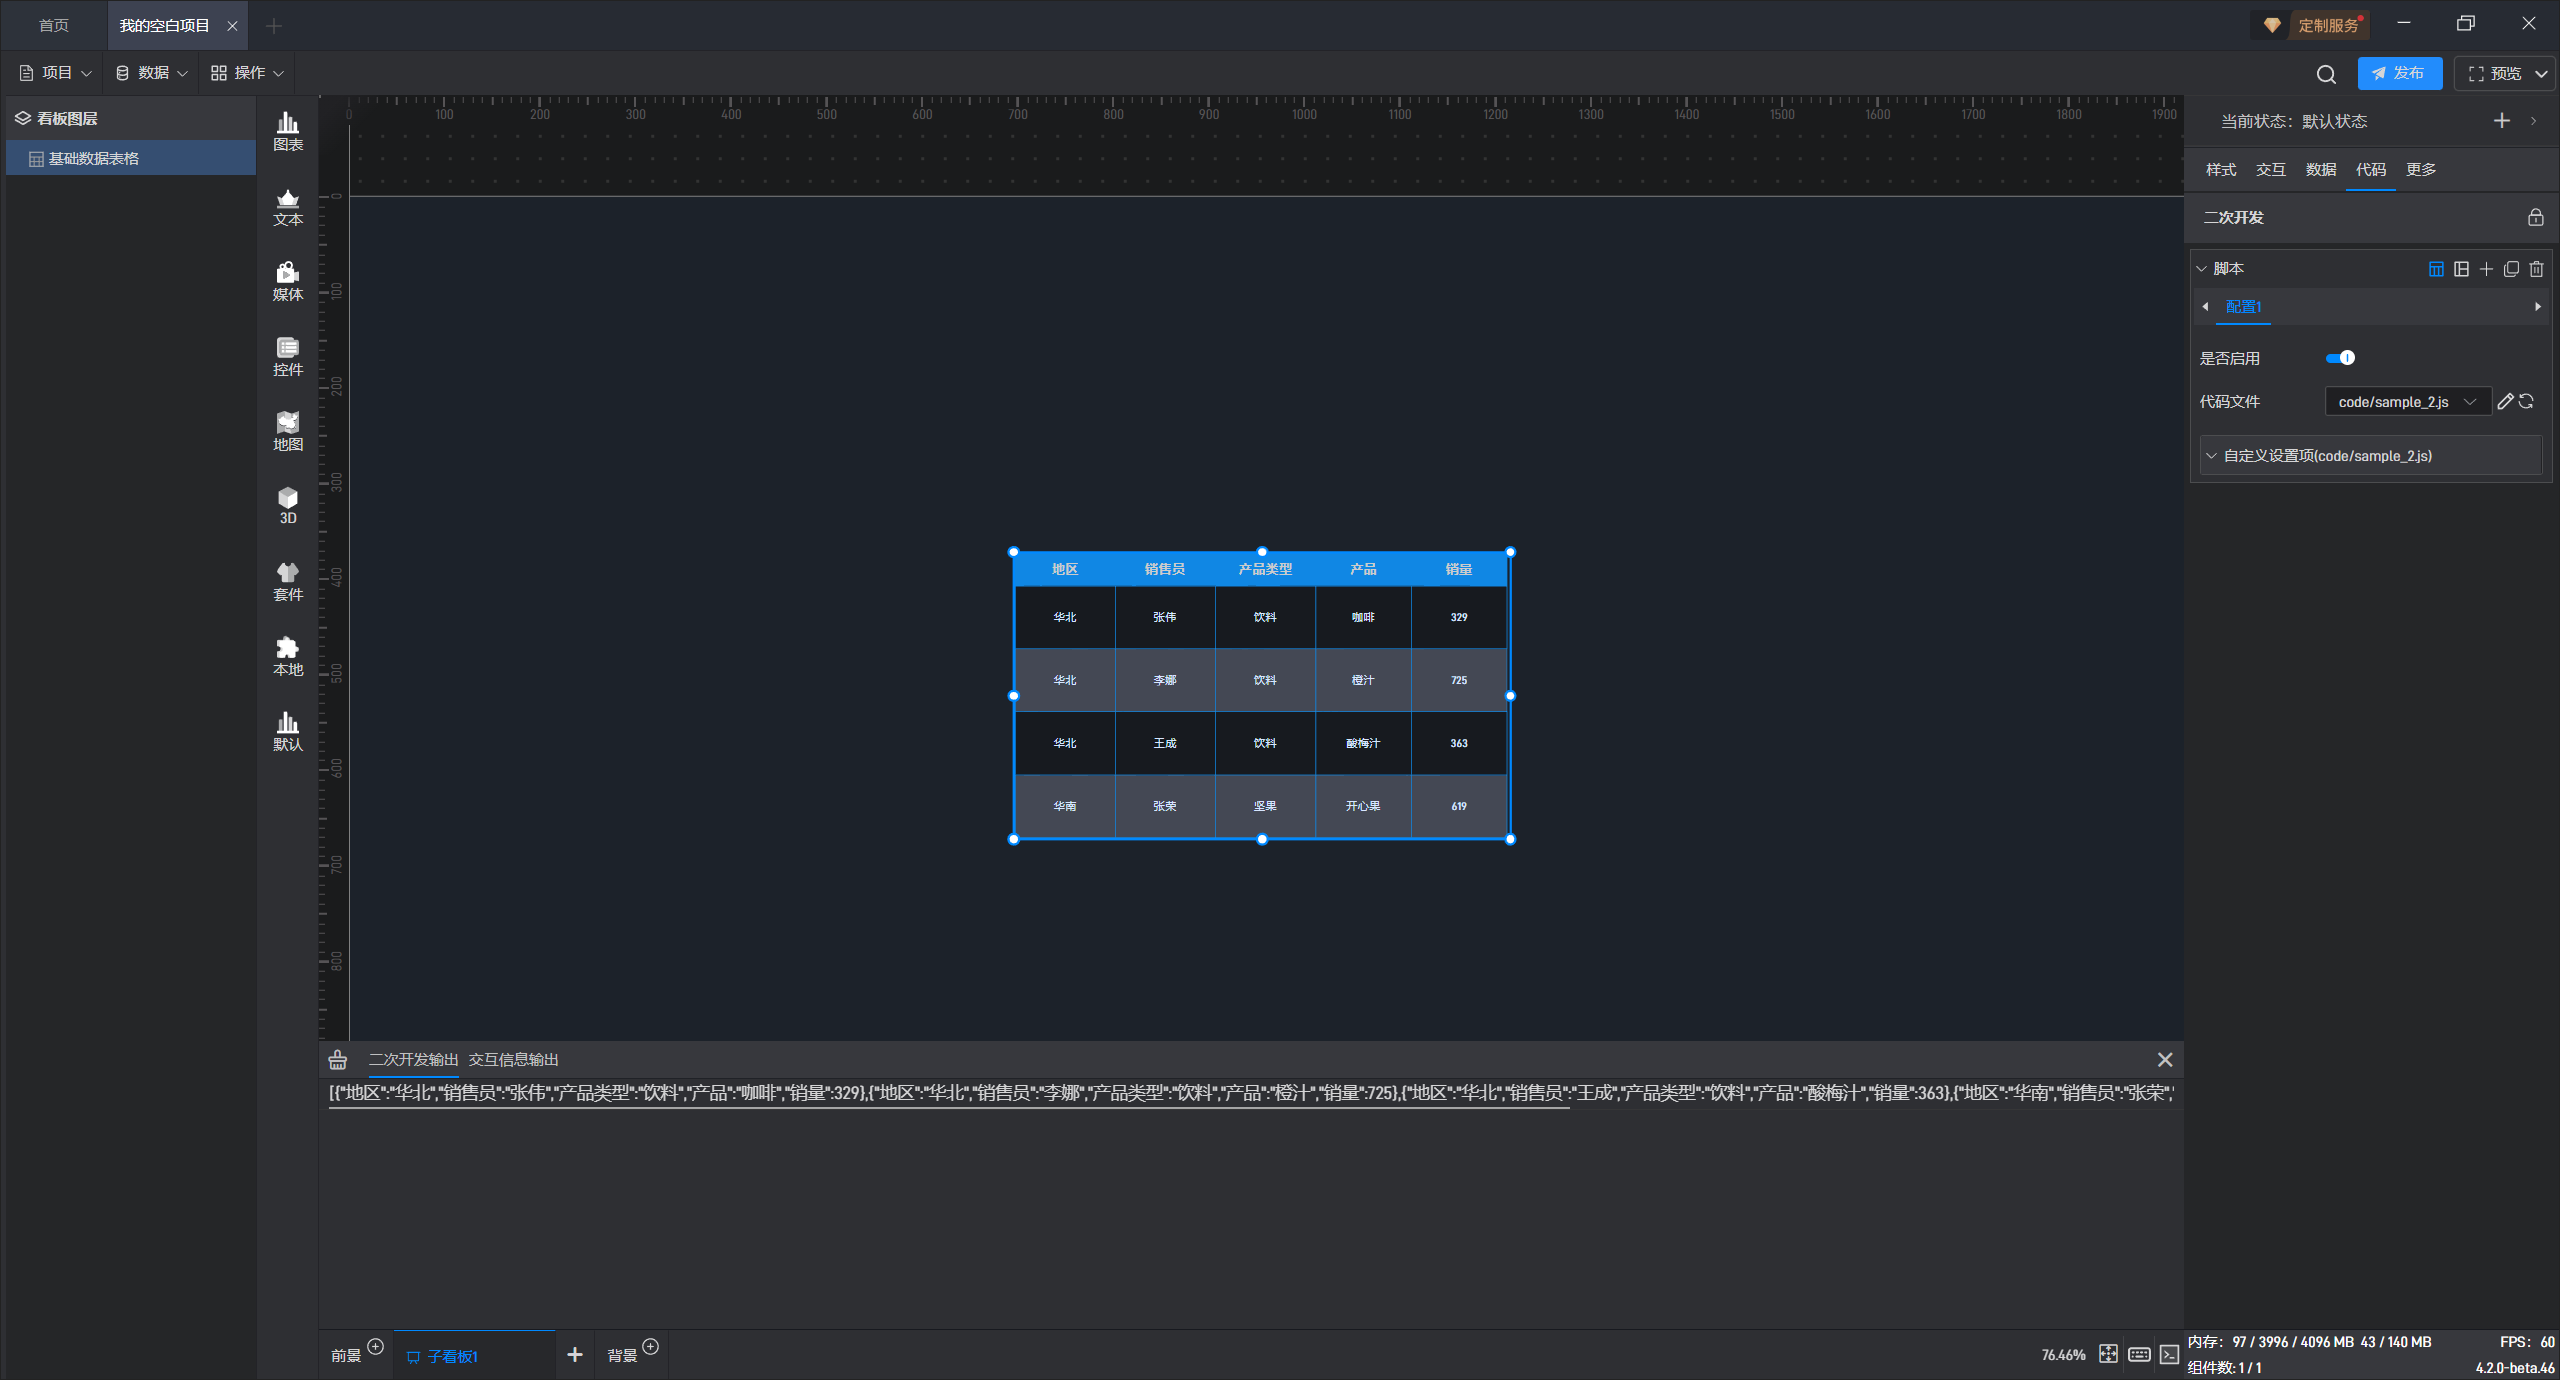Close the output panel
Viewport: 2560px width, 1380px height.
(x=2165, y=1060)
